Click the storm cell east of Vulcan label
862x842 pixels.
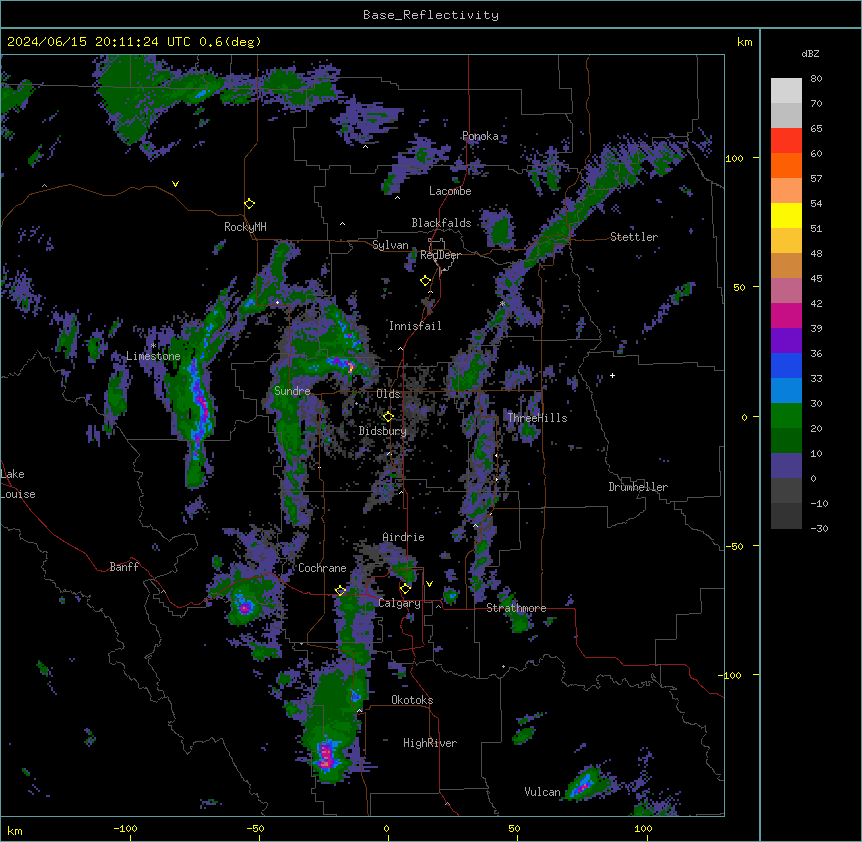pyautogui.click(x=584, y=784)
